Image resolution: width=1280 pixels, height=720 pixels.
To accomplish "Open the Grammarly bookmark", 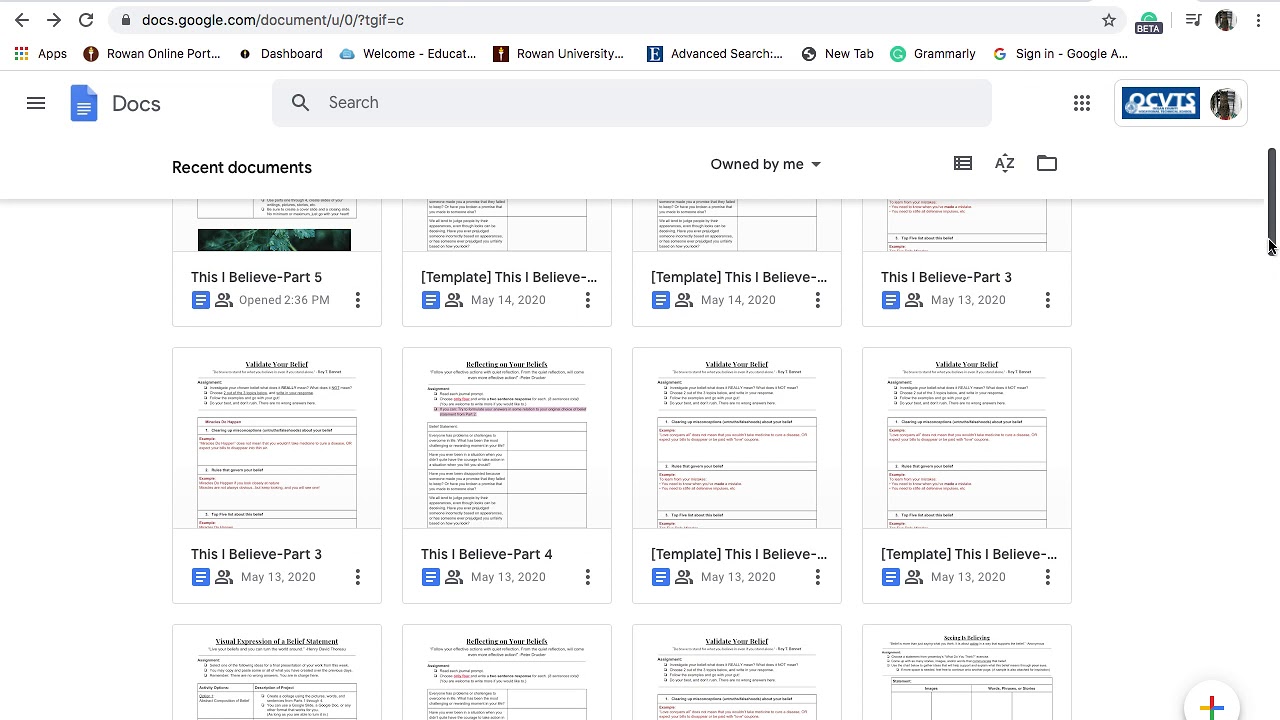I will 933,54.
